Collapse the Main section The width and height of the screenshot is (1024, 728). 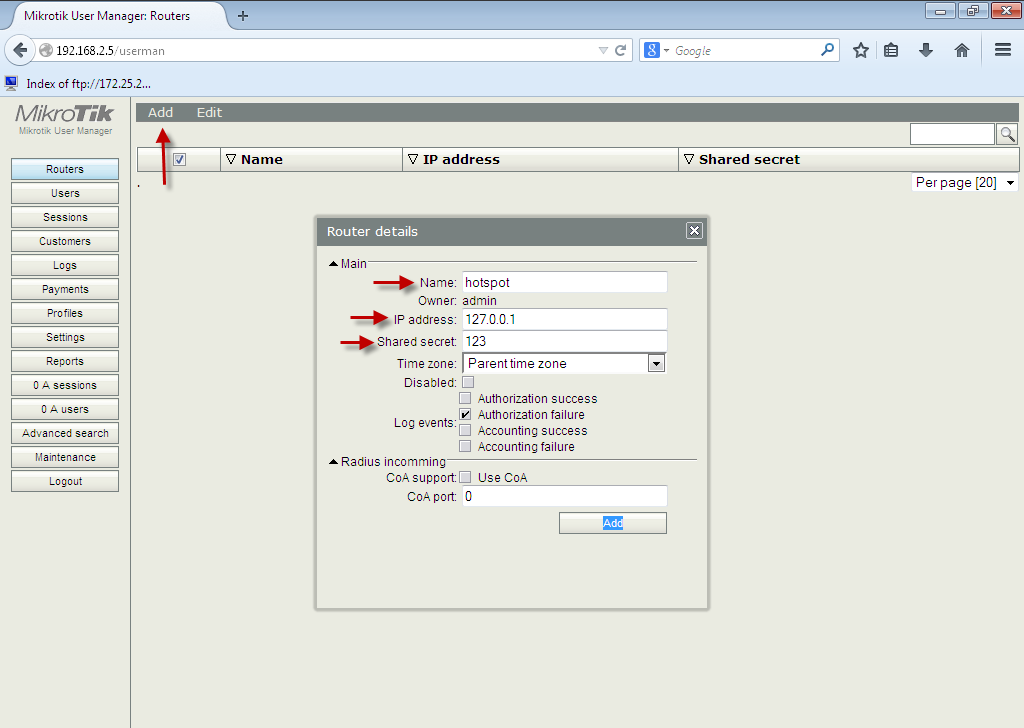(x=333, y=264)
